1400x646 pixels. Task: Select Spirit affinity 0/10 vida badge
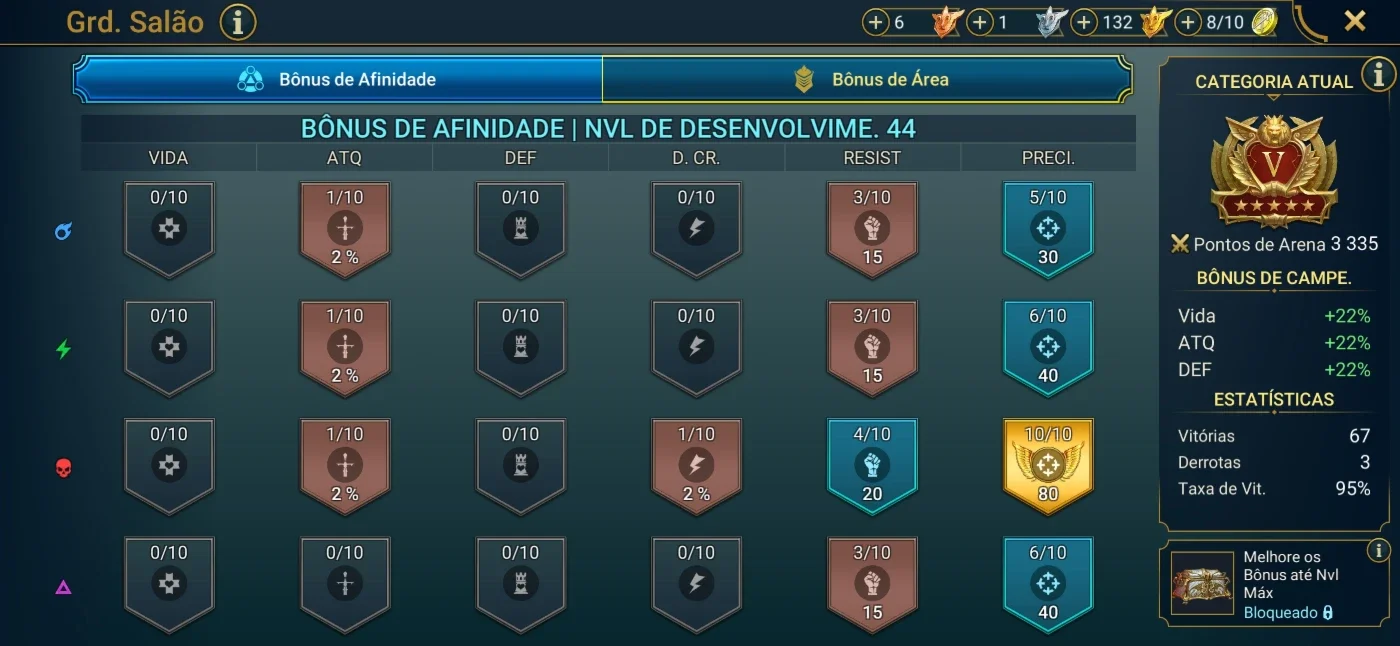(x=169, y=347)
